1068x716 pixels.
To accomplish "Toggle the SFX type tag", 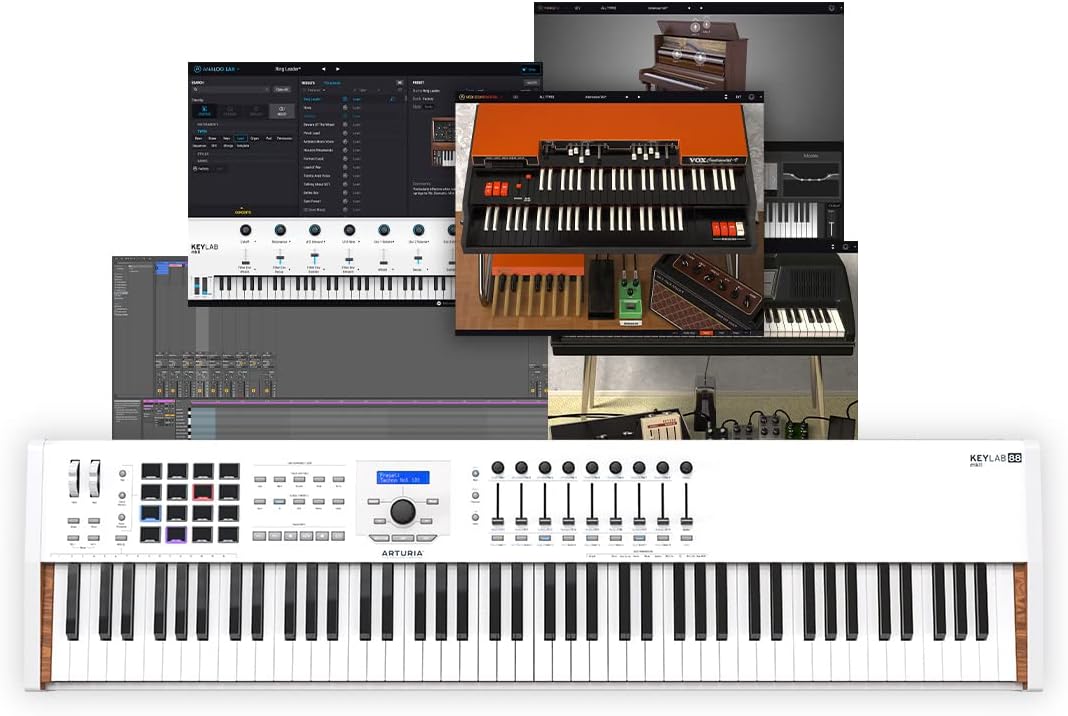I will coord(214,146).
